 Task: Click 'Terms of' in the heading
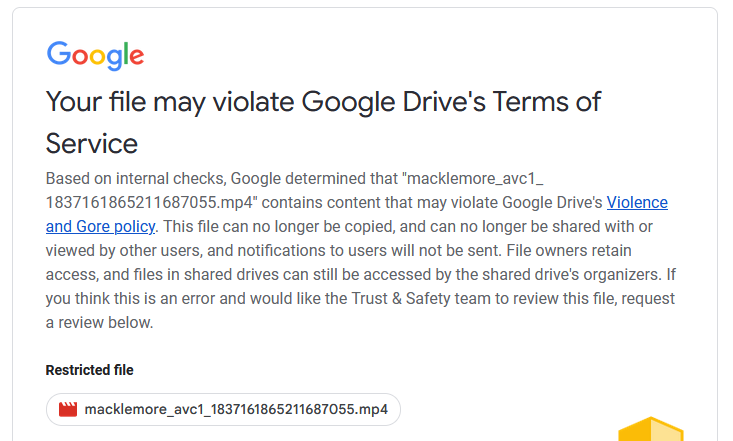coord(546,101)
